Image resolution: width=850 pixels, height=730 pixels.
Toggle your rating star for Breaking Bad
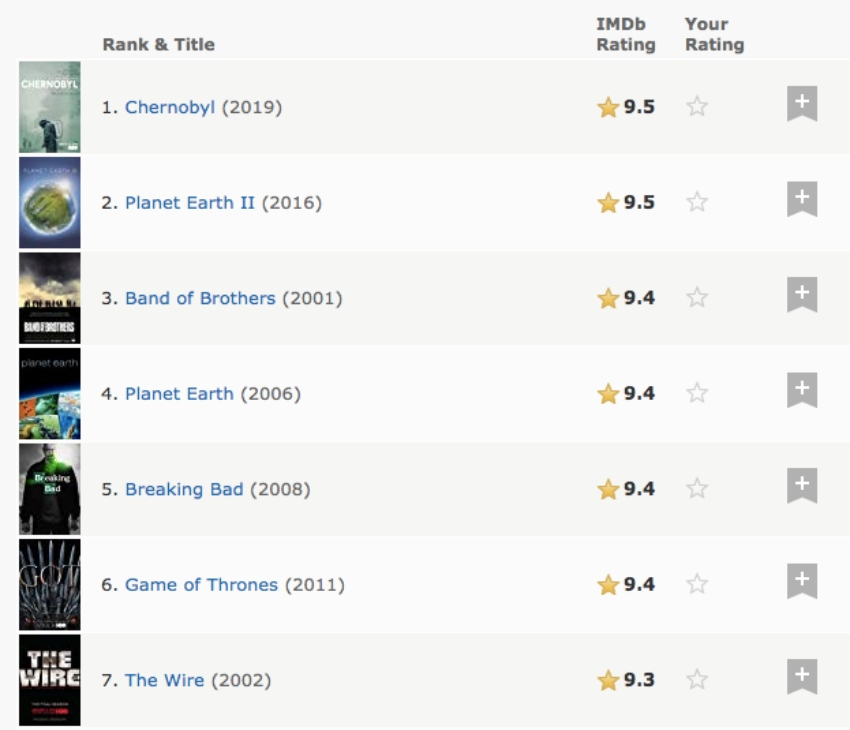697,489
